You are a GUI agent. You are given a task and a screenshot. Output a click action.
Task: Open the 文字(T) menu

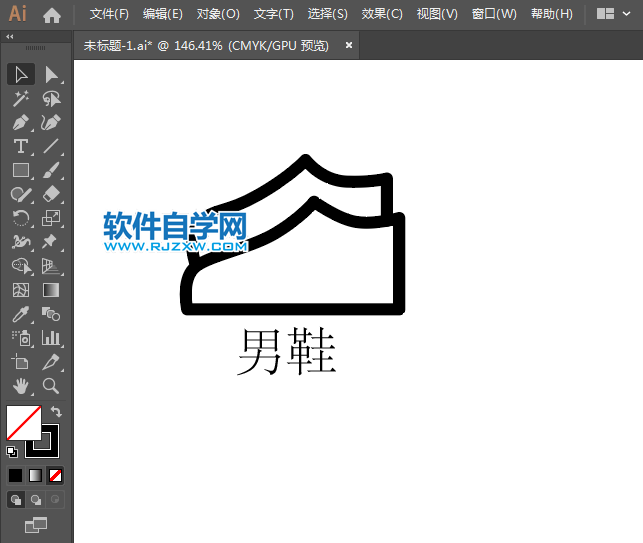tap(274, 14)
